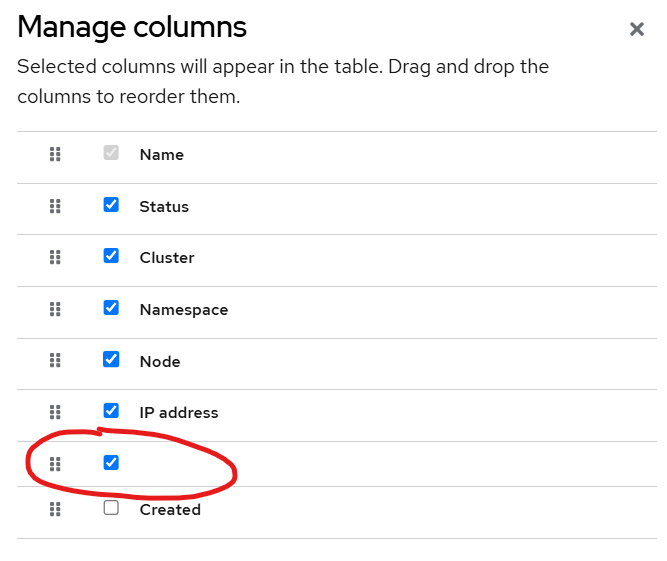Uncheck the checkbox in the unlabeled row
Viewport: 667px width, 561px height.
click(x=111, y=462)
